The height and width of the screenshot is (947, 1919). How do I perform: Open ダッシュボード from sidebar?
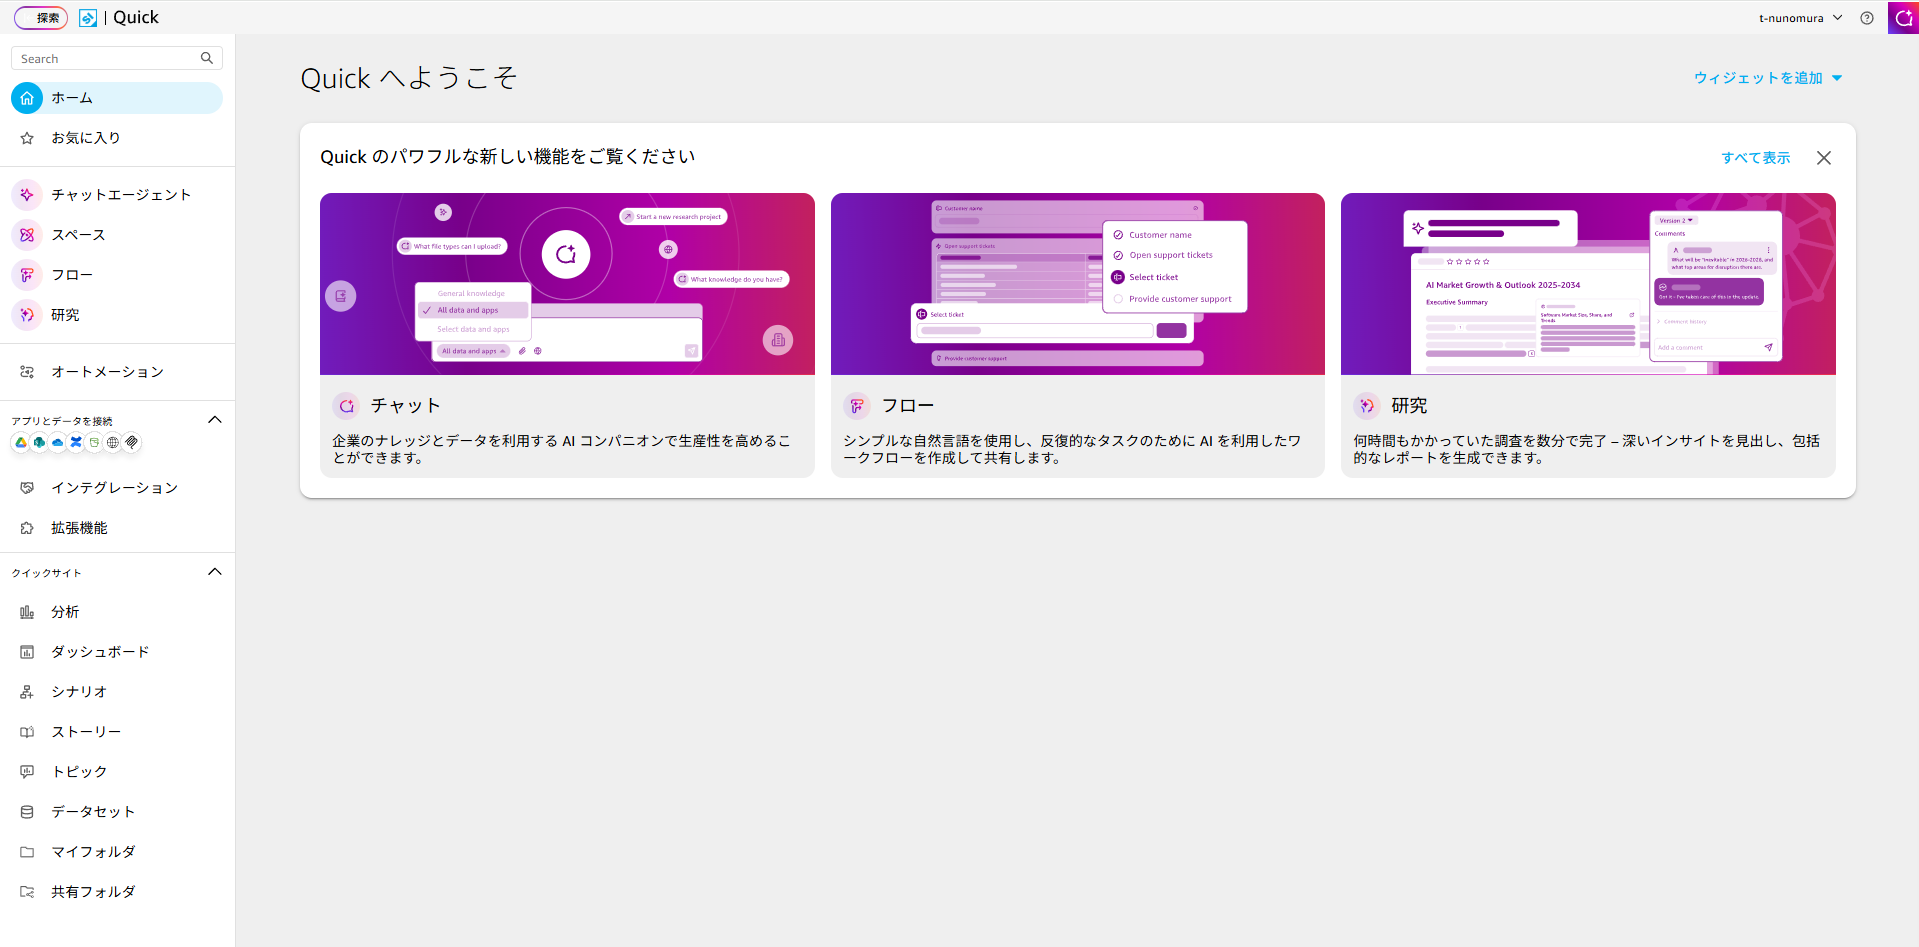tap(100, 652)
